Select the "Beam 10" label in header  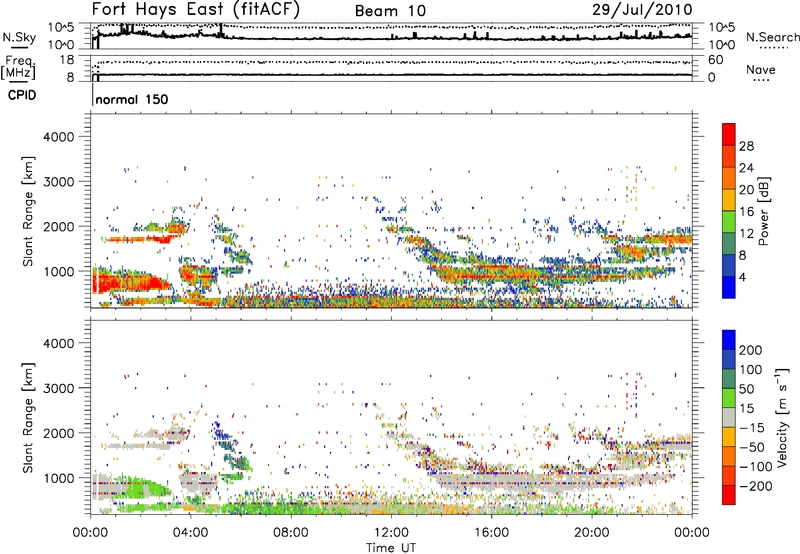(x=390, y=11)
